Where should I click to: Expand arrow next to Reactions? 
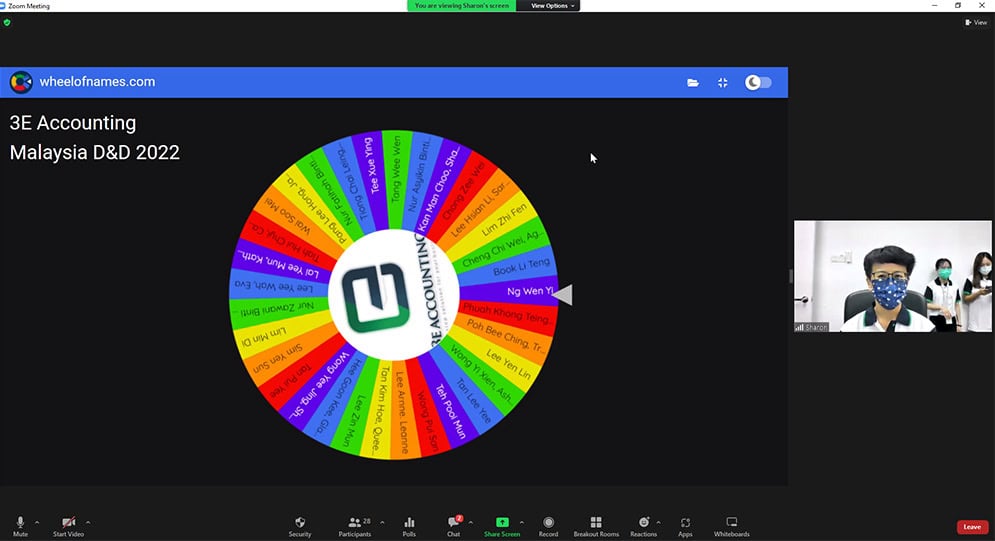(x=658, y=522)
